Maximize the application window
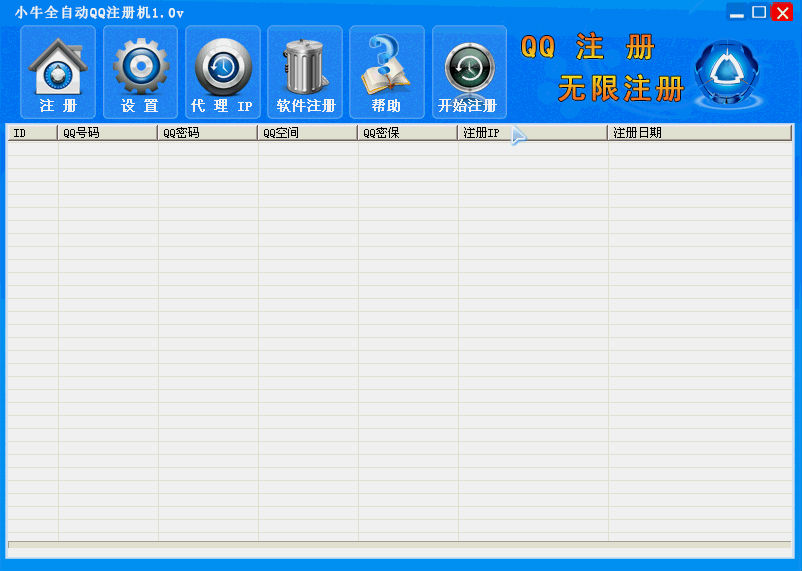The width and height of the screenshot is (802, 571). pyautogui.click(x=759, y=13)
